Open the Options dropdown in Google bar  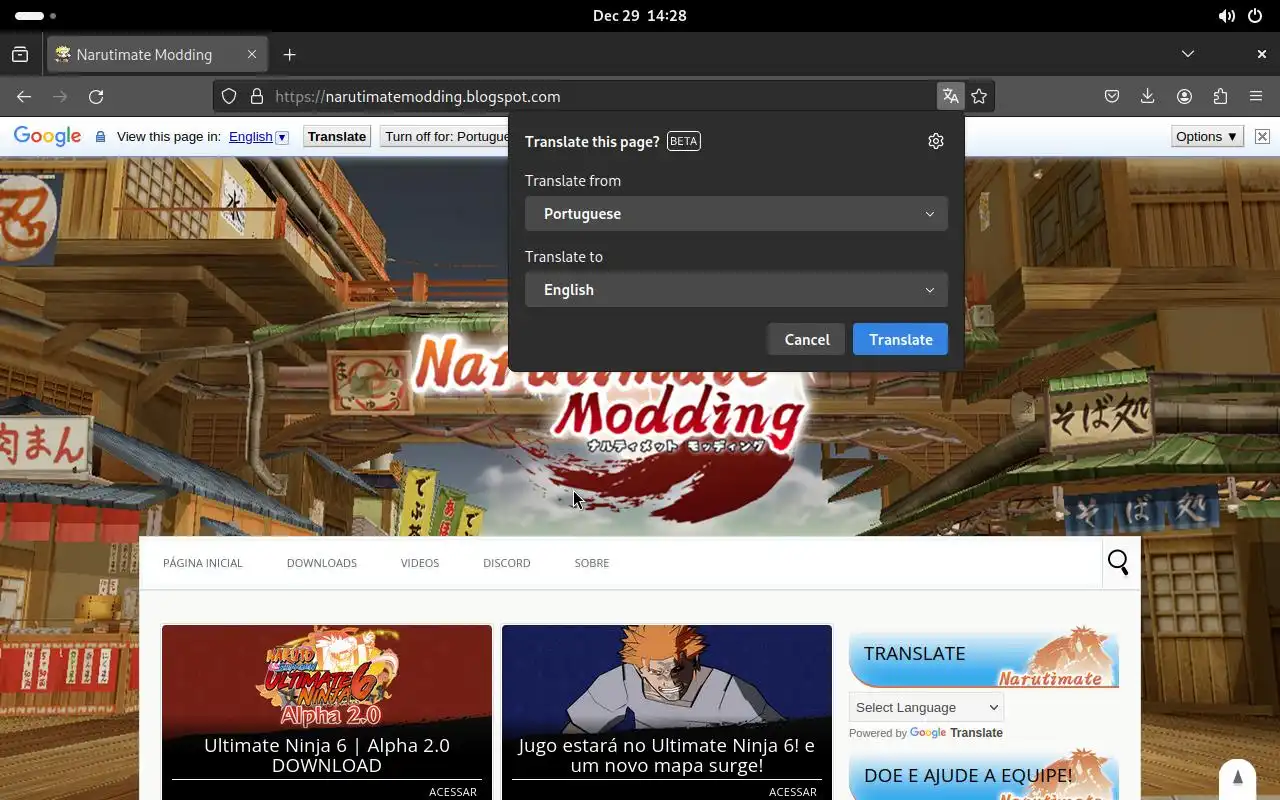click(x=1207, y=137)
